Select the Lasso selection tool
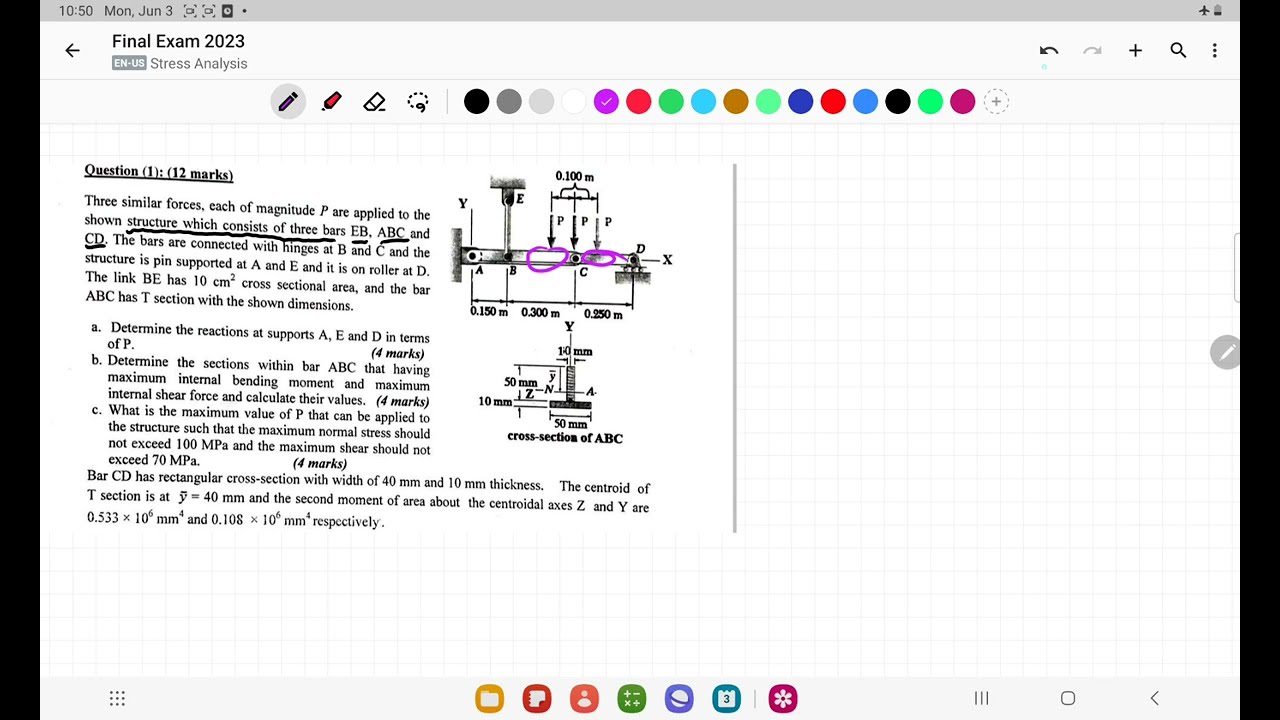1280x720 pixels. pyautogui.click(x=418, y=102)
